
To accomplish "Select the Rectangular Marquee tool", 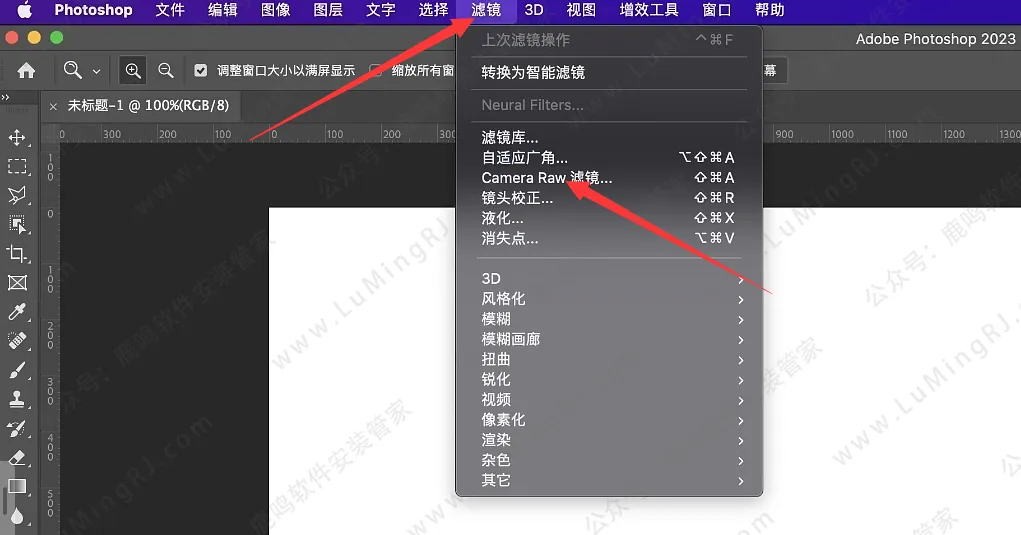I will point(17,167).
